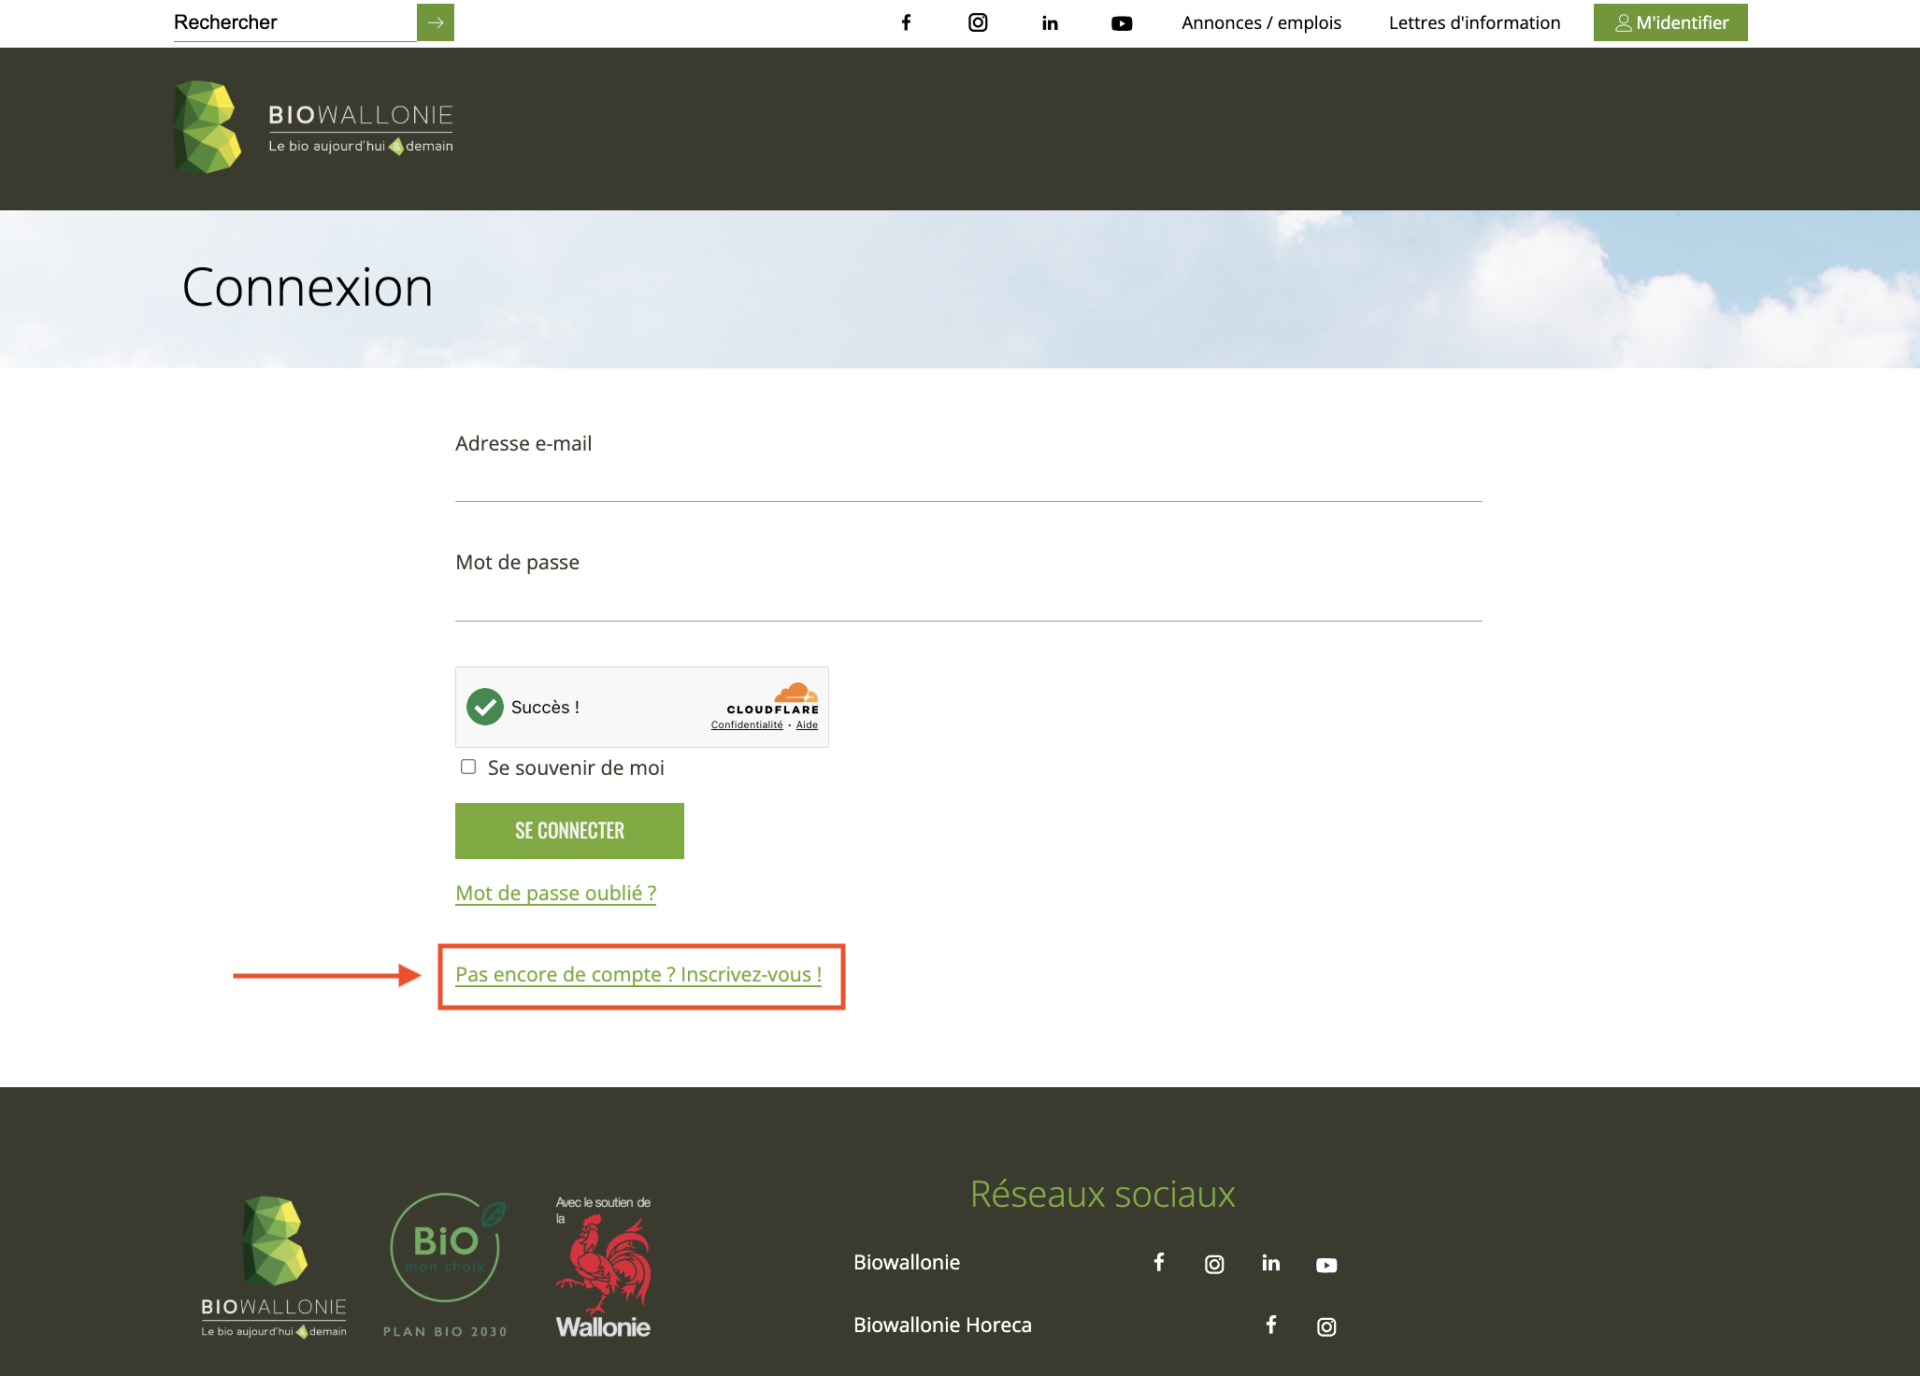
Task: Focus the 'Adresse e-mail' input field
Action: coord(968,482)
